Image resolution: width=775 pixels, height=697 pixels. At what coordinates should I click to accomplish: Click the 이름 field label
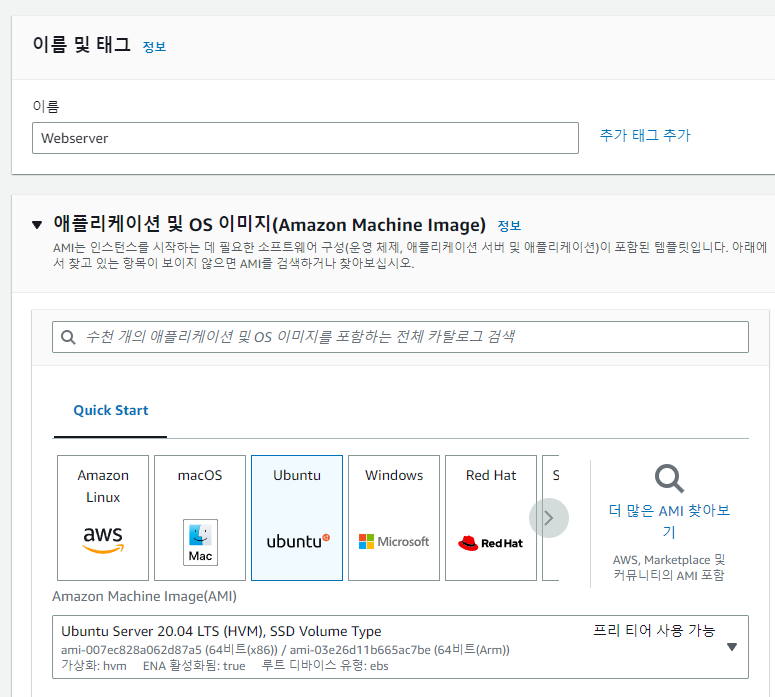coord(46,106)
